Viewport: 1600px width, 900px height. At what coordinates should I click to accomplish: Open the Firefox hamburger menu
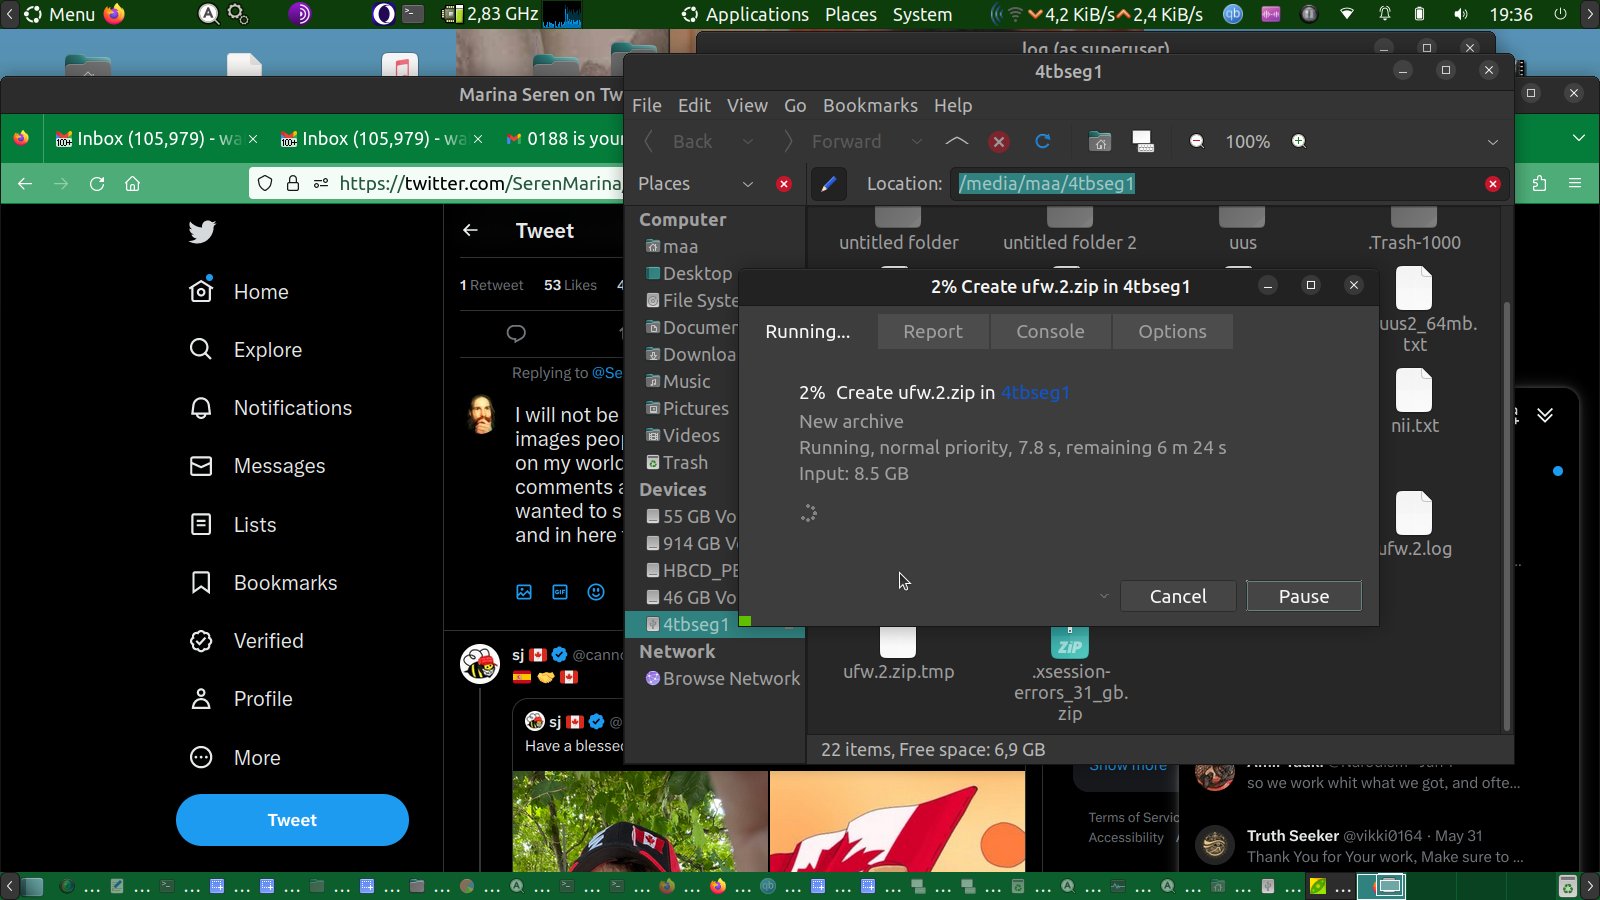[x=1575, y=184]
